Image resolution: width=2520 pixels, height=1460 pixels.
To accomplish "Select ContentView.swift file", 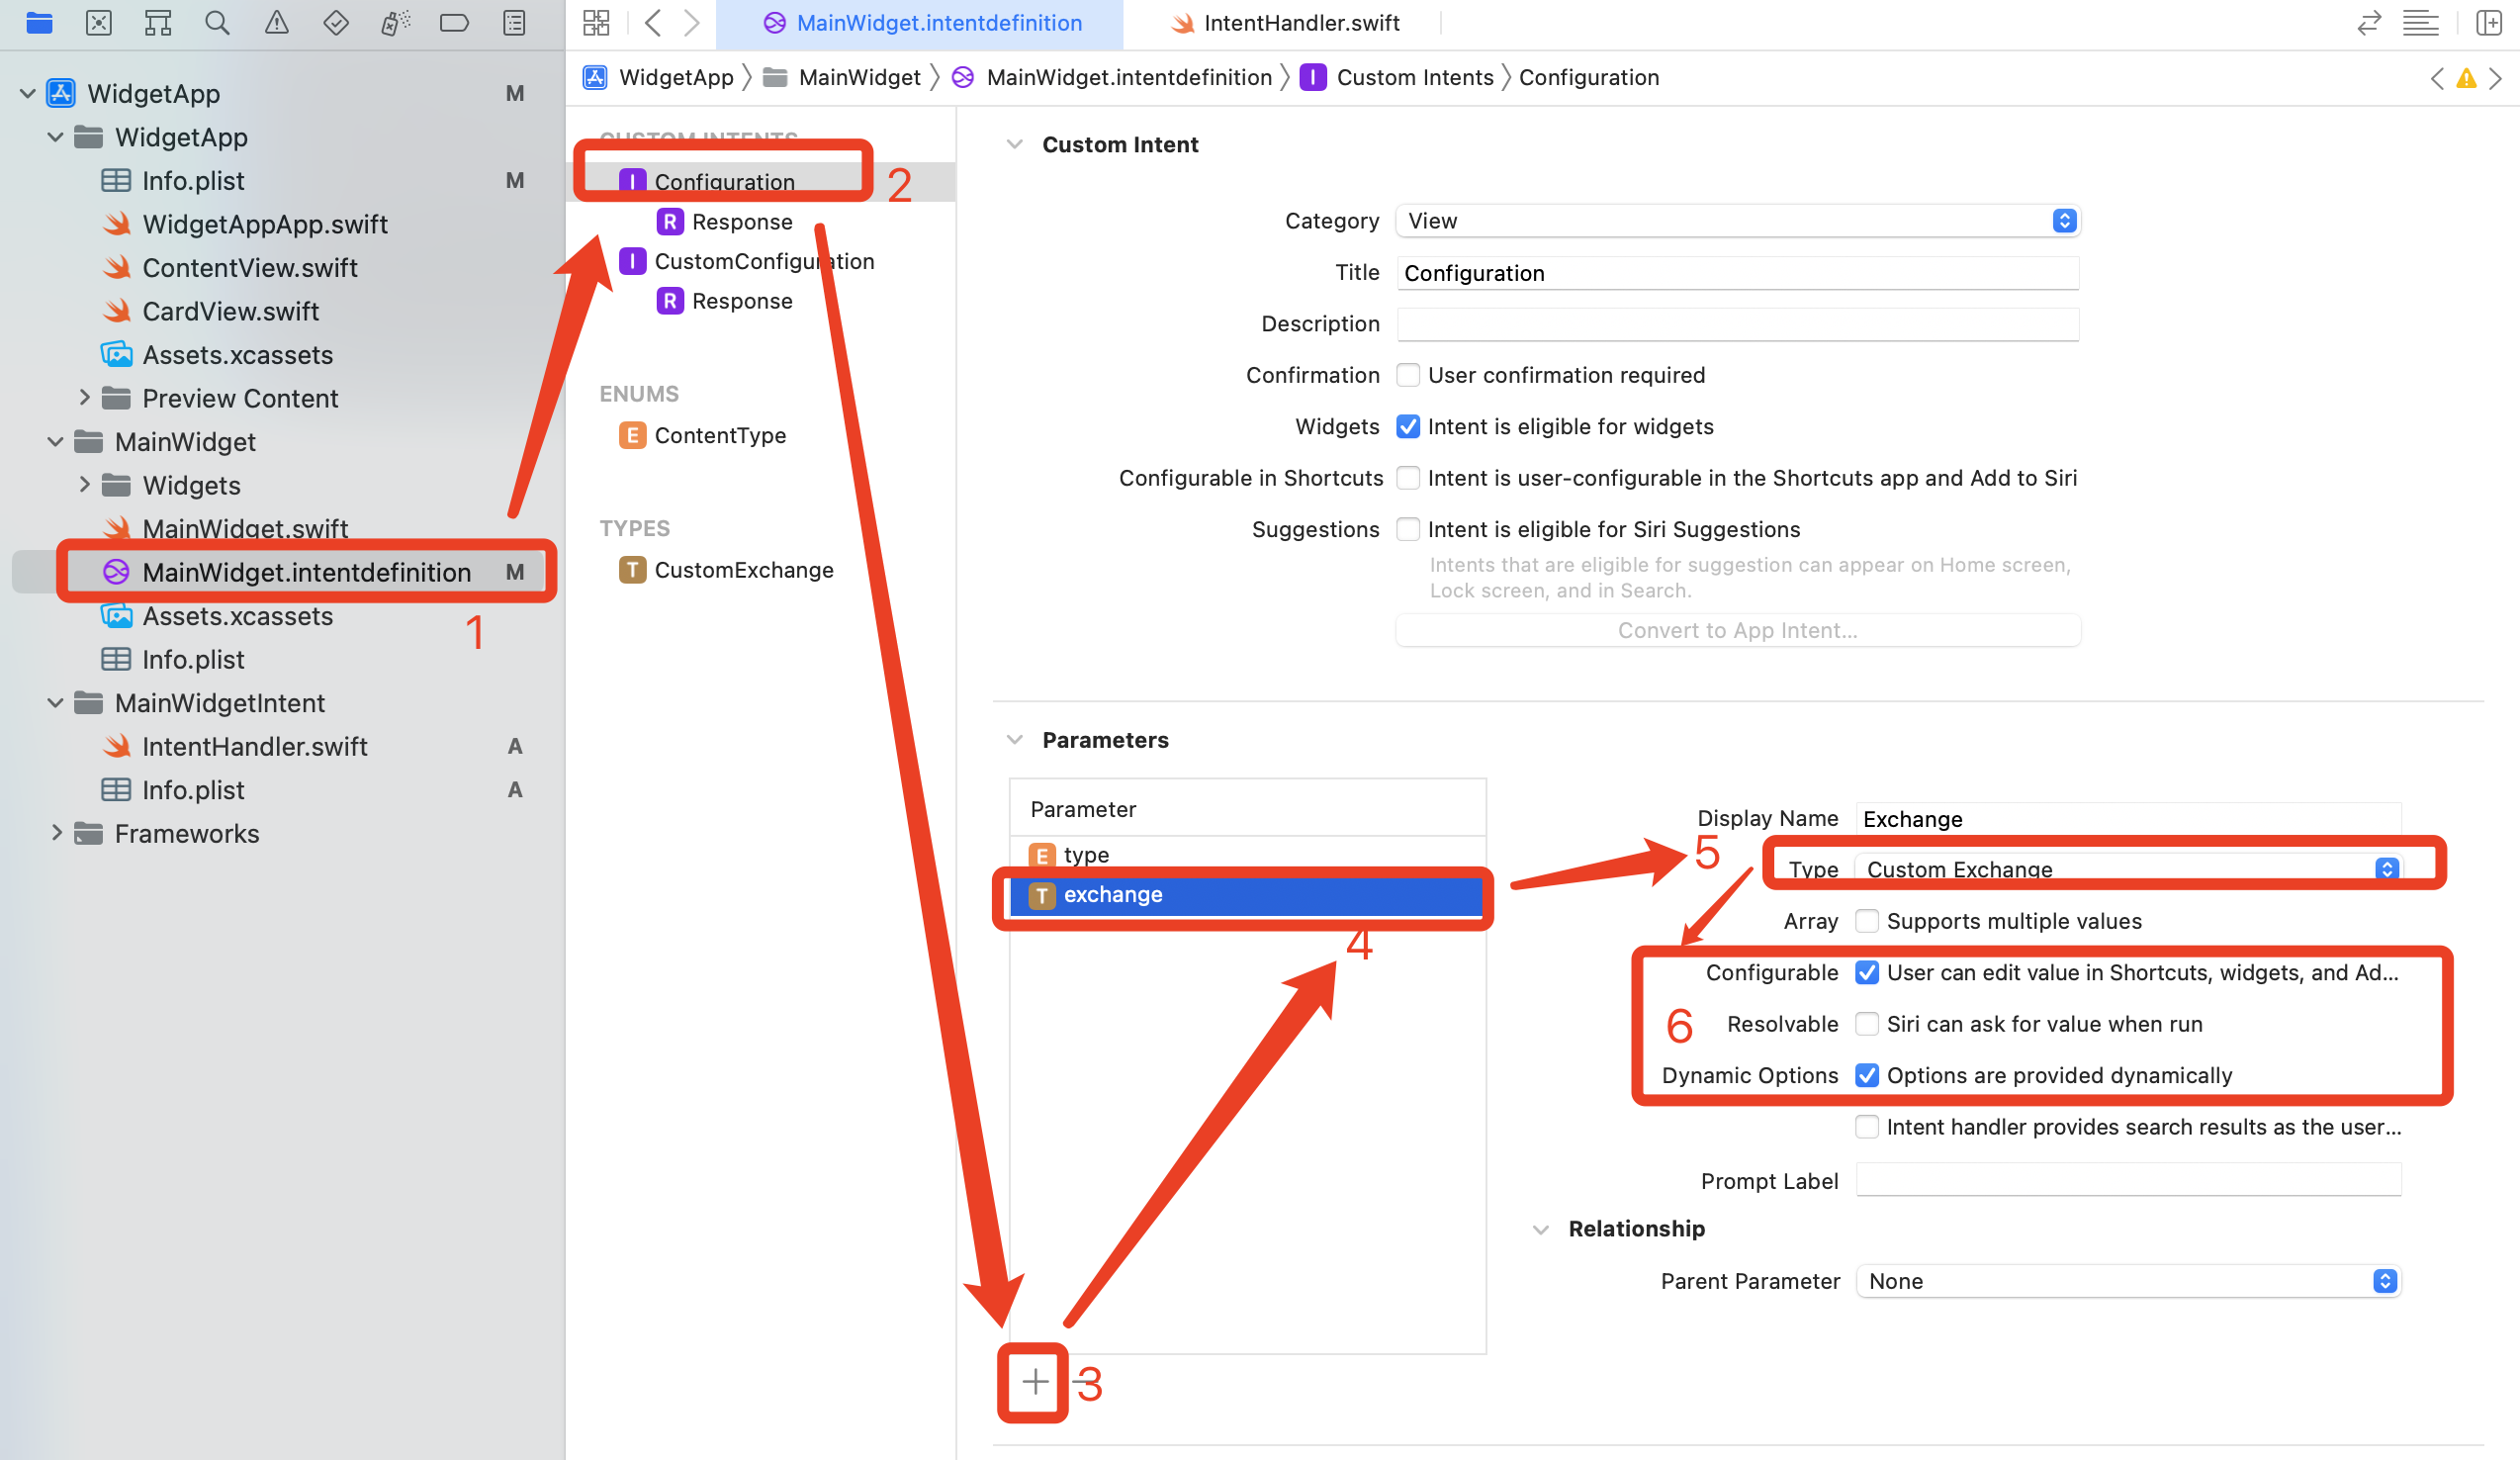I will (x=250, y=268).
